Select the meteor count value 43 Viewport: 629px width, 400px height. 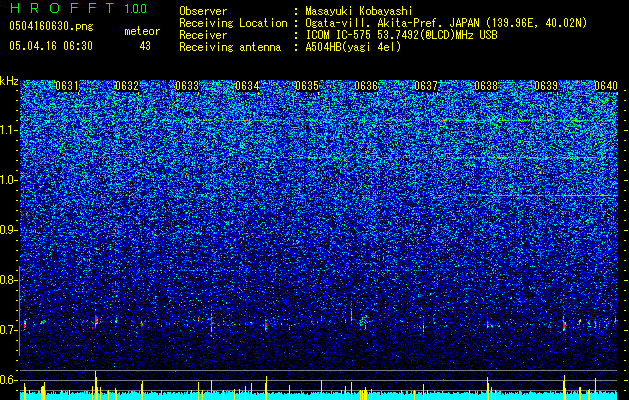[145, 46]
